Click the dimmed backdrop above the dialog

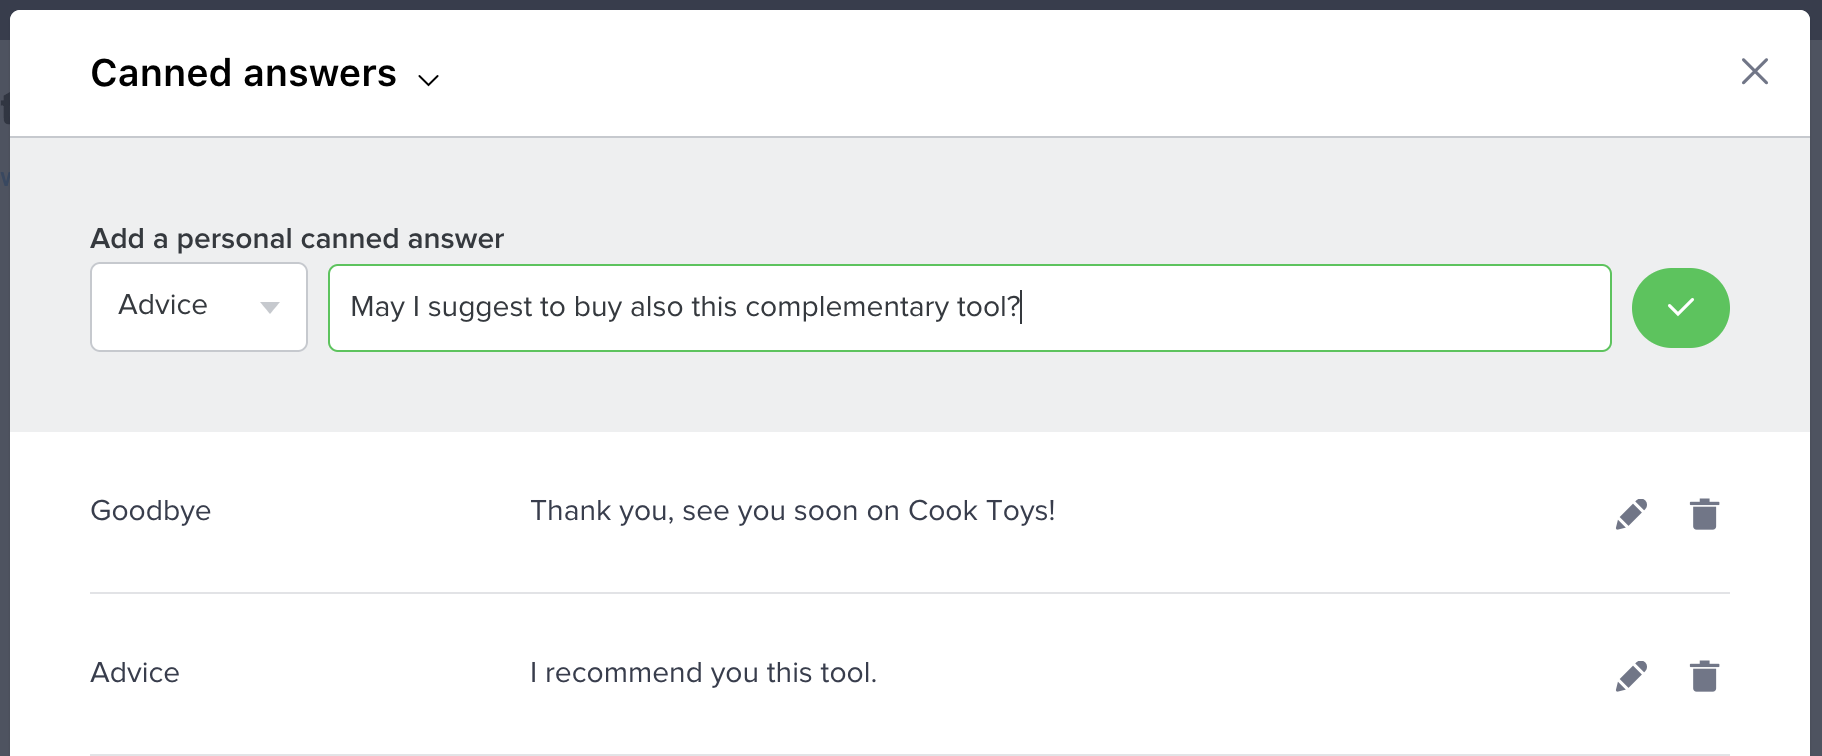(x=900, y=4)
